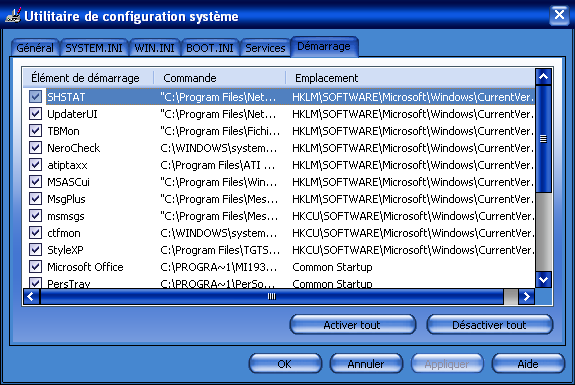This screenshot has height=385, width=575.
Task: Uncheck the UpdaterUI startup item
Action: point(35,114)
